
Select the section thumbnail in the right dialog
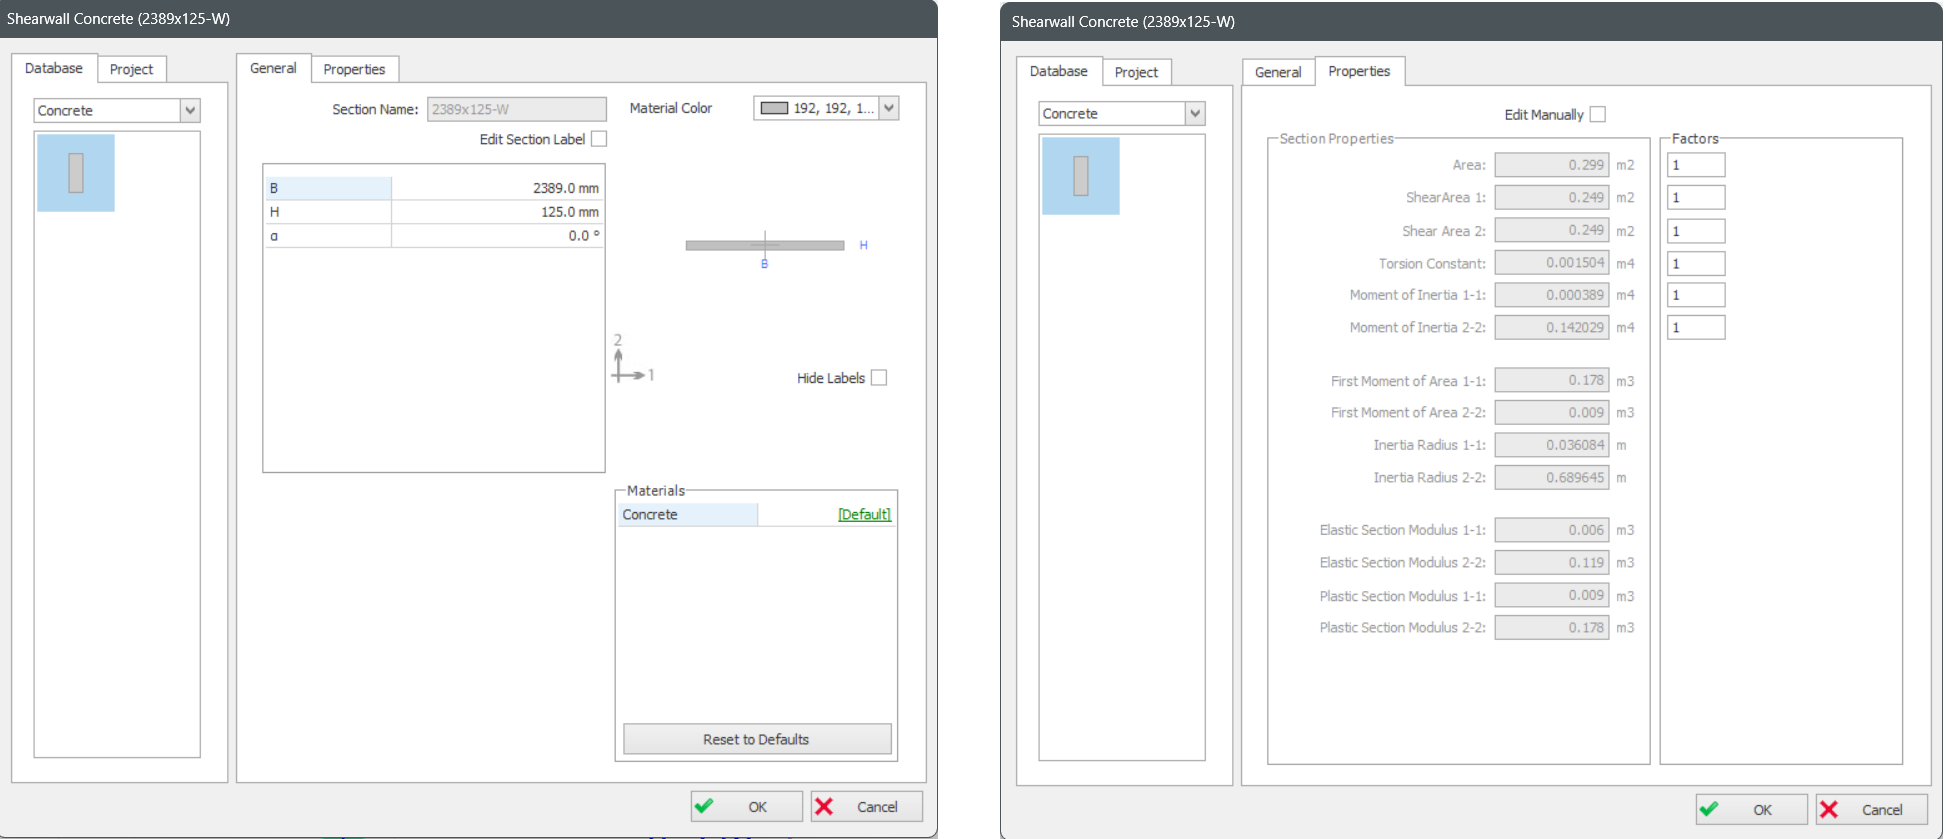[1080, 176]
